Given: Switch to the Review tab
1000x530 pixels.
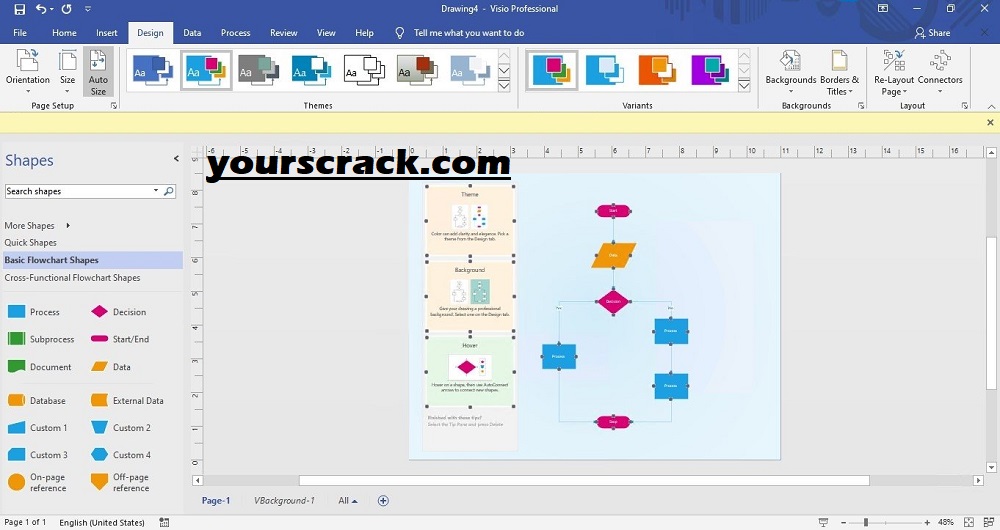Looking at the screenshot, I should [x=284, y=33].
